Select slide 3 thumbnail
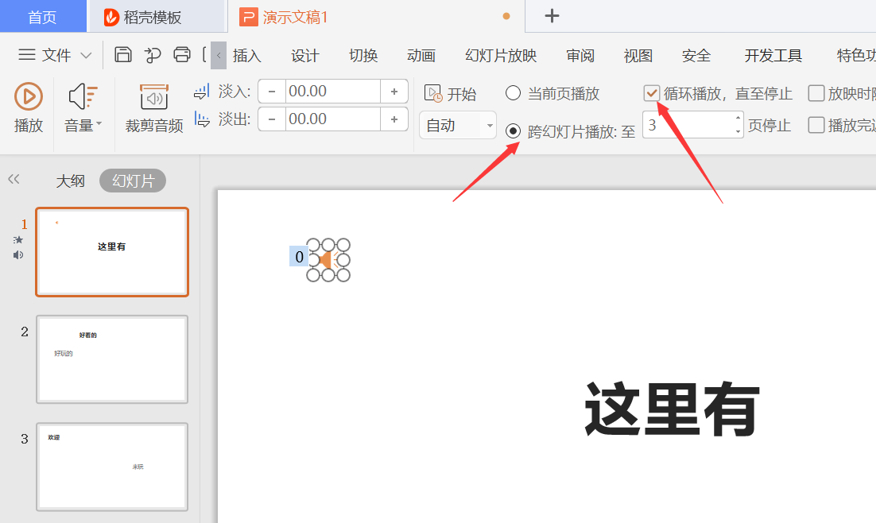This screenshot has width=876, height=523. [112, 467]
